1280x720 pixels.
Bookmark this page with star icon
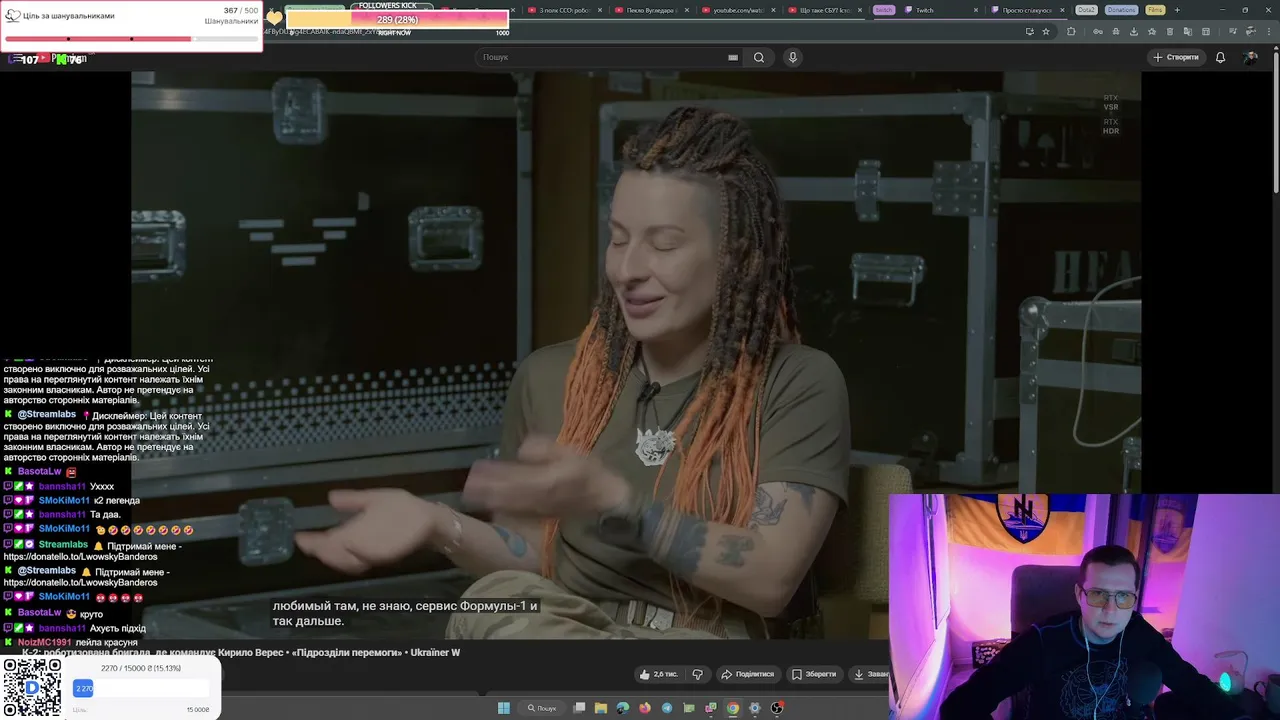1046,31
